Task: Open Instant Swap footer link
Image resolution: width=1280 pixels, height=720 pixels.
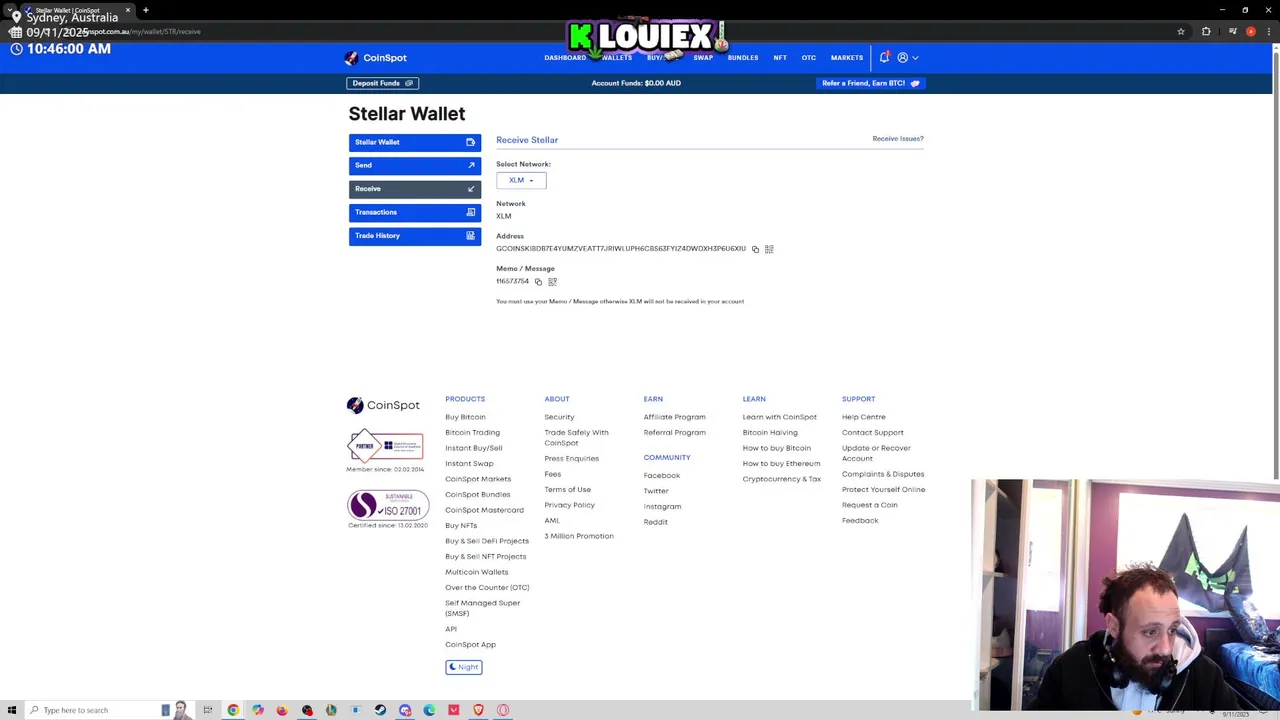Action: tap(469, 464)
